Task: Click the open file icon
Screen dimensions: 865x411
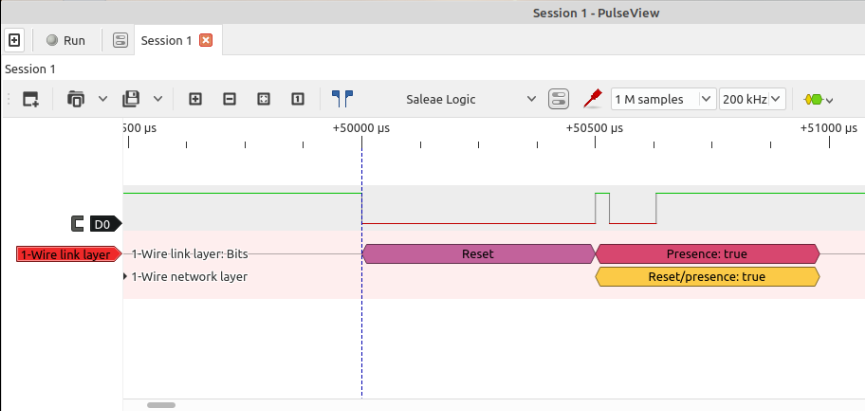Action: coord(77,99)
